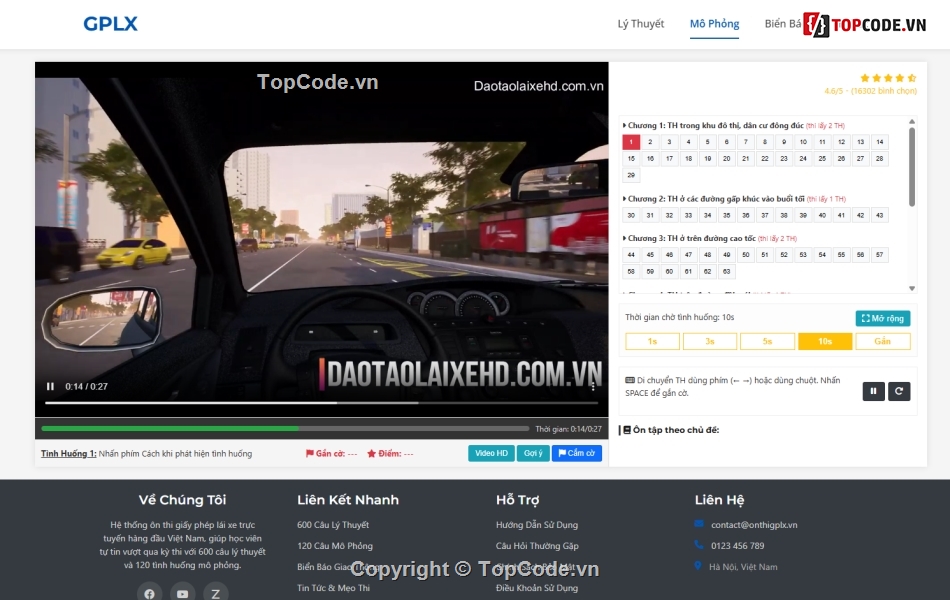
Task: Set the waiting time to 5s
Action: (768, 341)
